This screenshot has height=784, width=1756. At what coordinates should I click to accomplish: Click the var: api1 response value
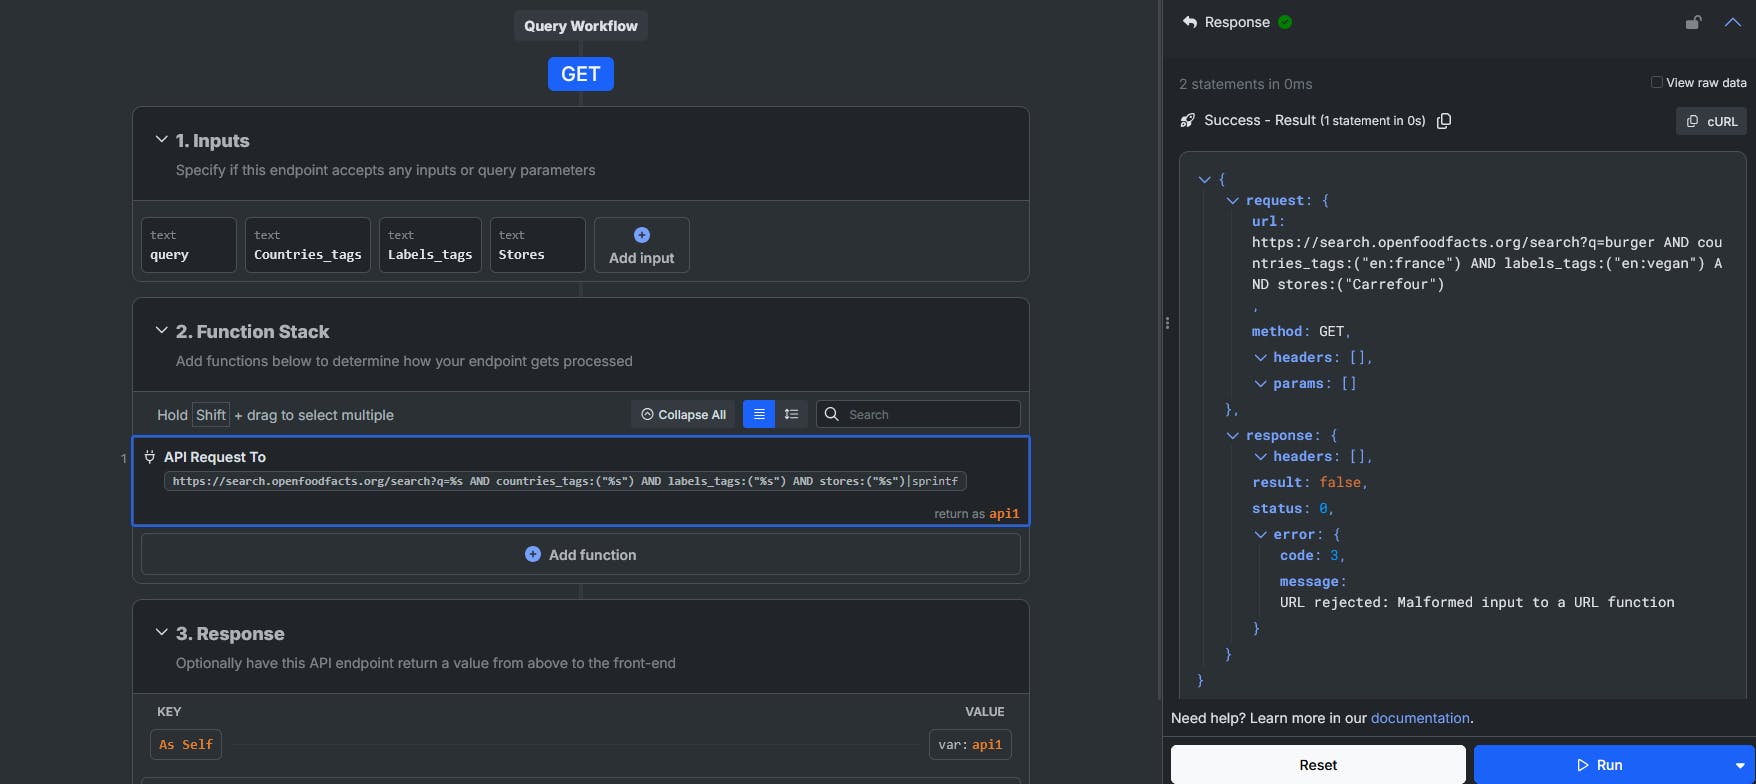pos(970,744)
